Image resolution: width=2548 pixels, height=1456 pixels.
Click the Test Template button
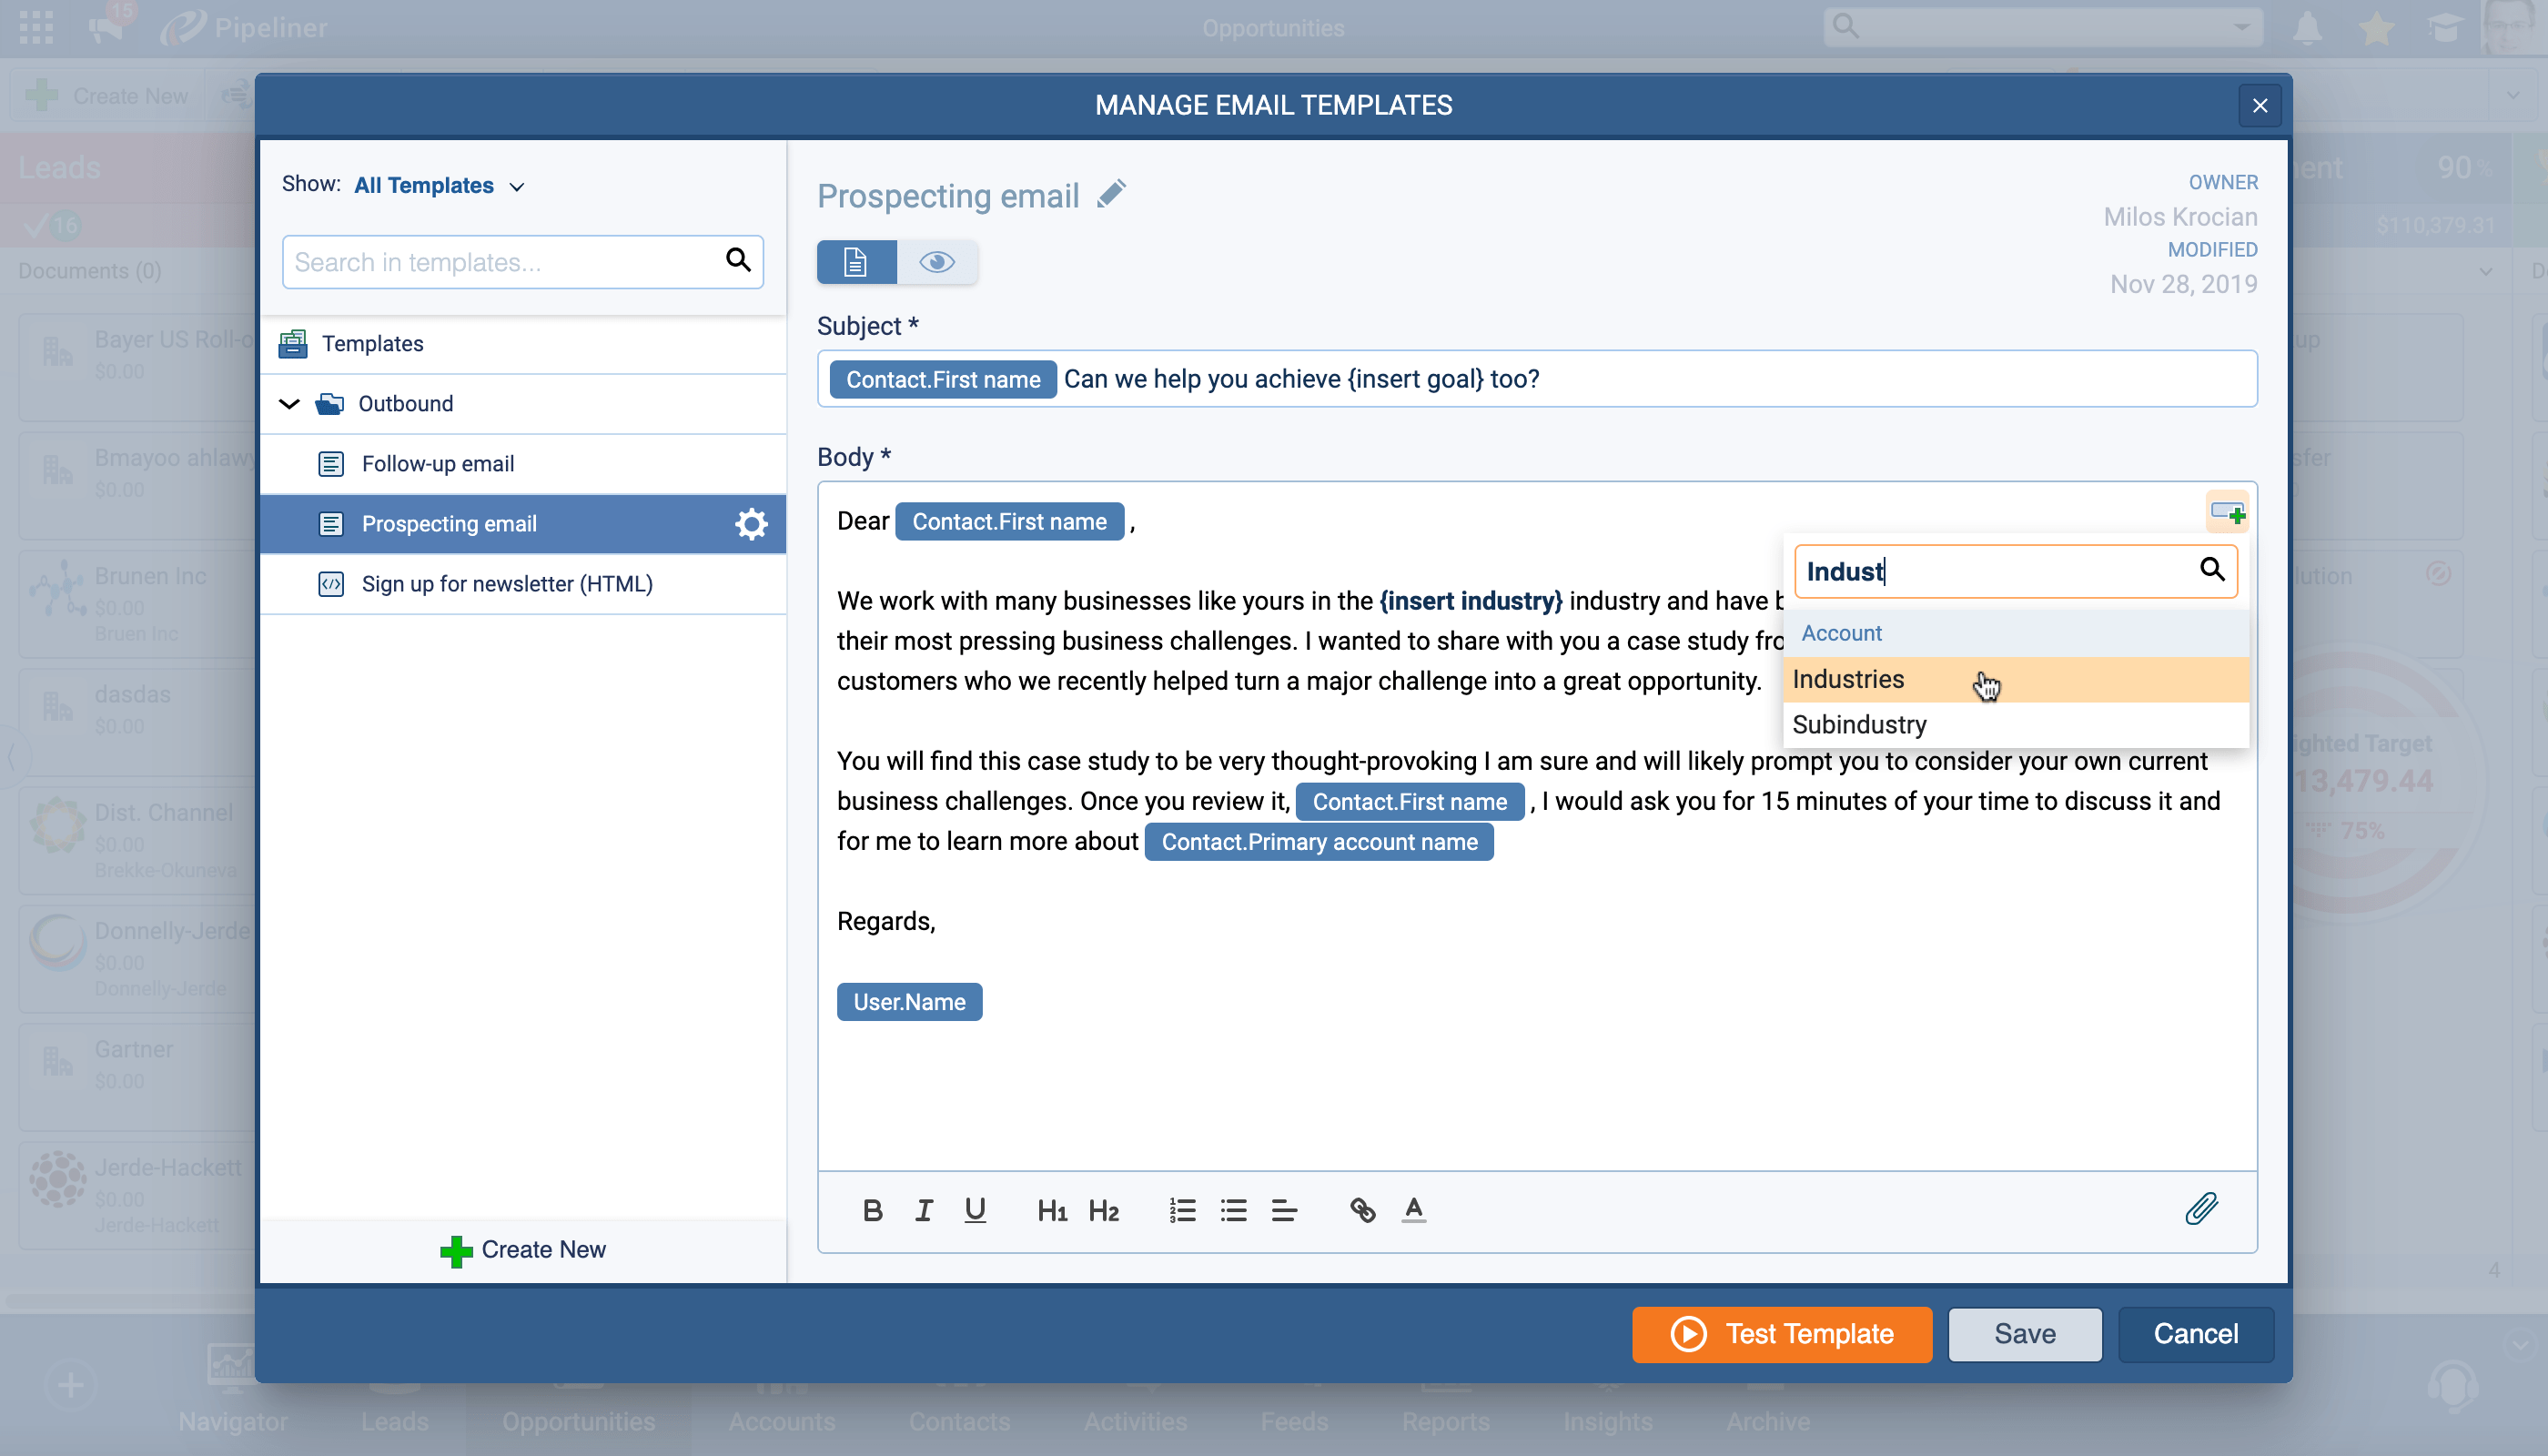(1782, 1334)
